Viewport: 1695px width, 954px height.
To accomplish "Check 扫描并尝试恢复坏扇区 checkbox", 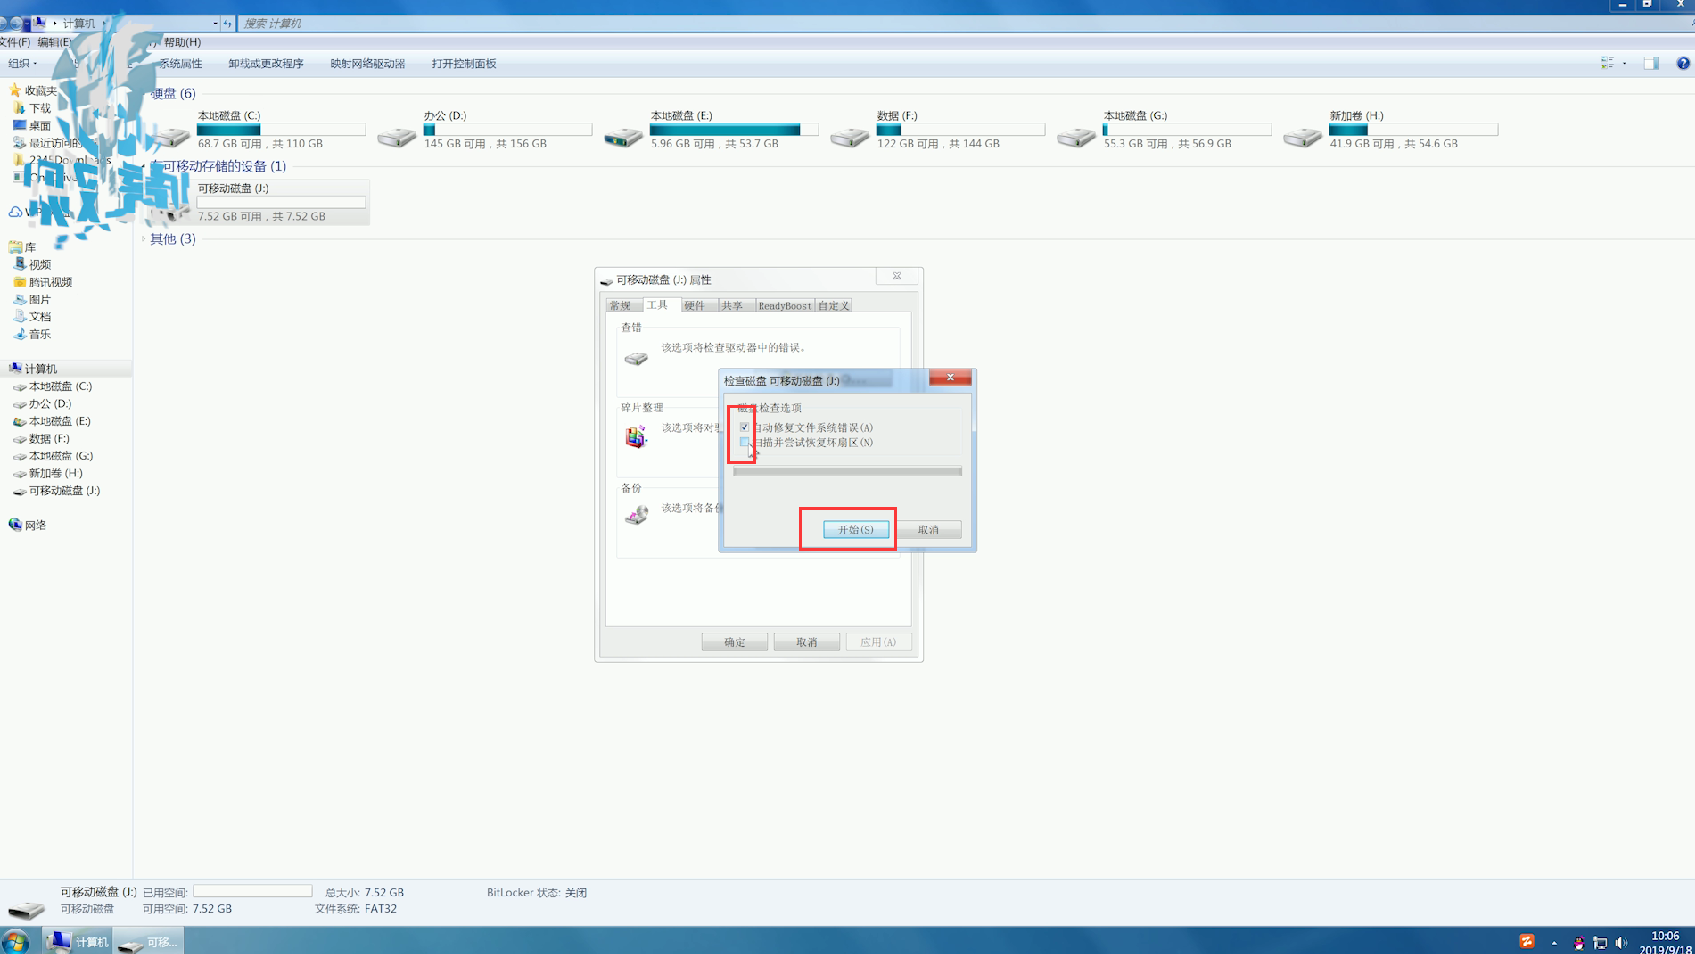I will point(744,442).
